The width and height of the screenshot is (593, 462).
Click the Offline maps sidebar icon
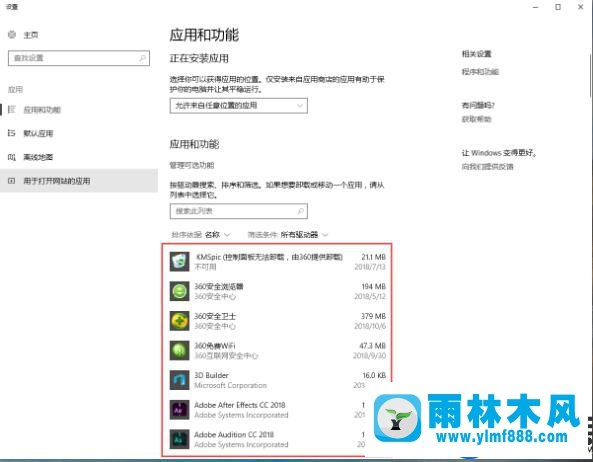(12, 157)
